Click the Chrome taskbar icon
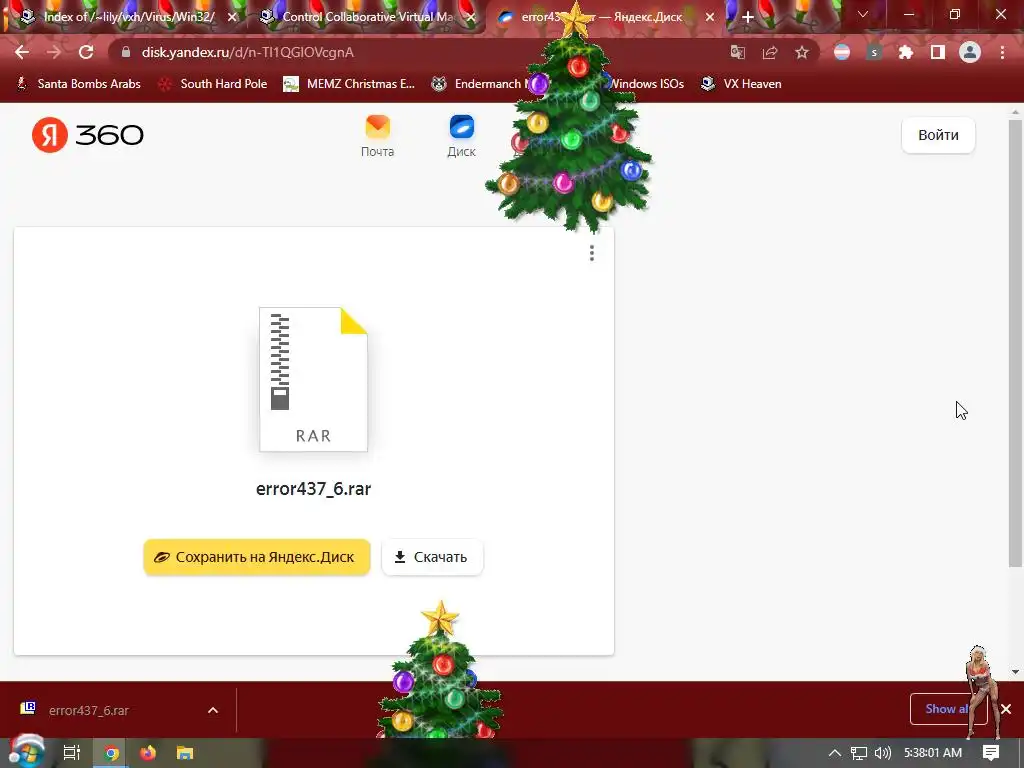The image size is (1024, 768). 111,753
